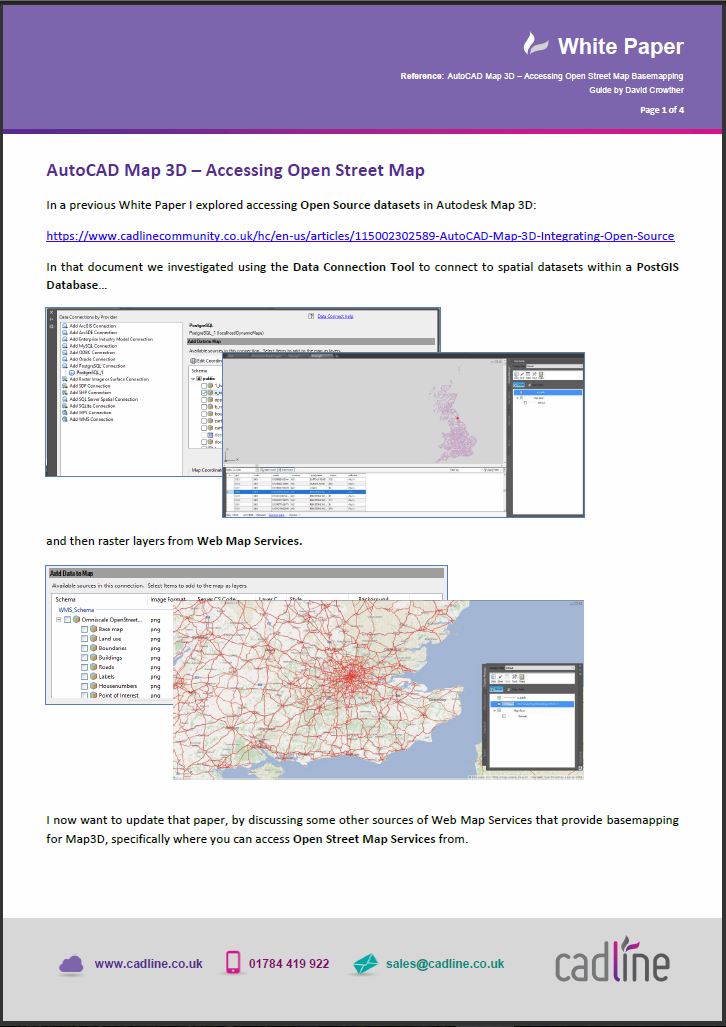Collapse the public schema tree node

point(193,379)
